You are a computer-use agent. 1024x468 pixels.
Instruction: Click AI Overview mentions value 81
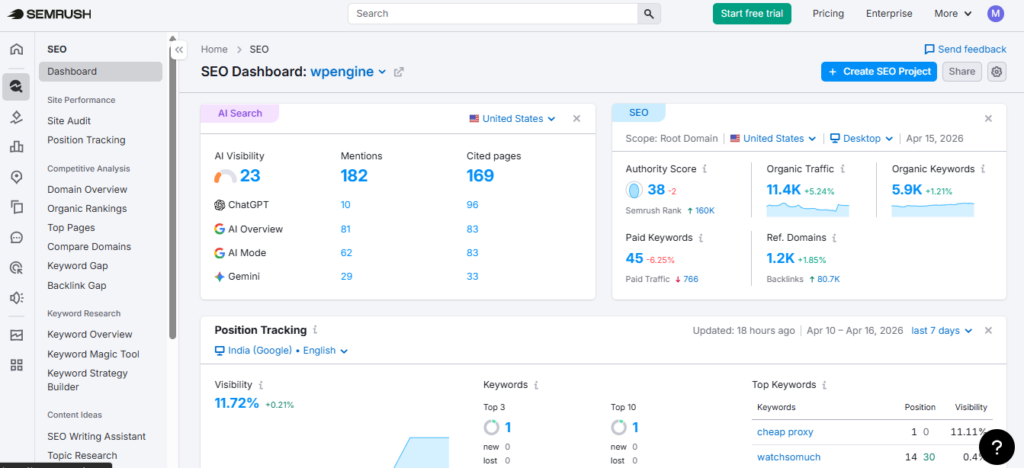[x=345, y=229]
